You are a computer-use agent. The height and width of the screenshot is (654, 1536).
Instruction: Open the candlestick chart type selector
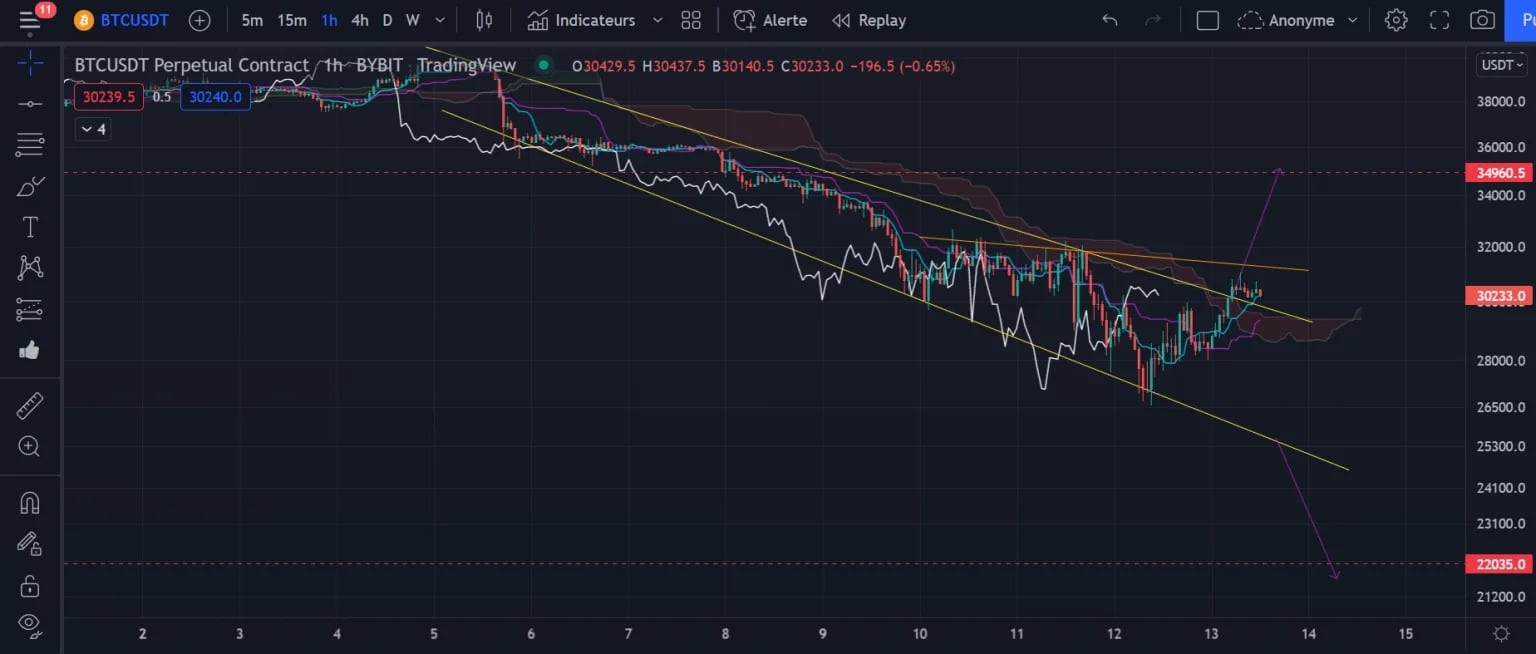click(485, 20)
